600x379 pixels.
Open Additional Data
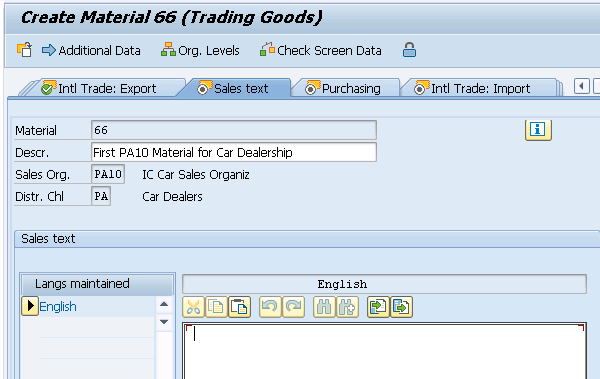tap(91, 51)
